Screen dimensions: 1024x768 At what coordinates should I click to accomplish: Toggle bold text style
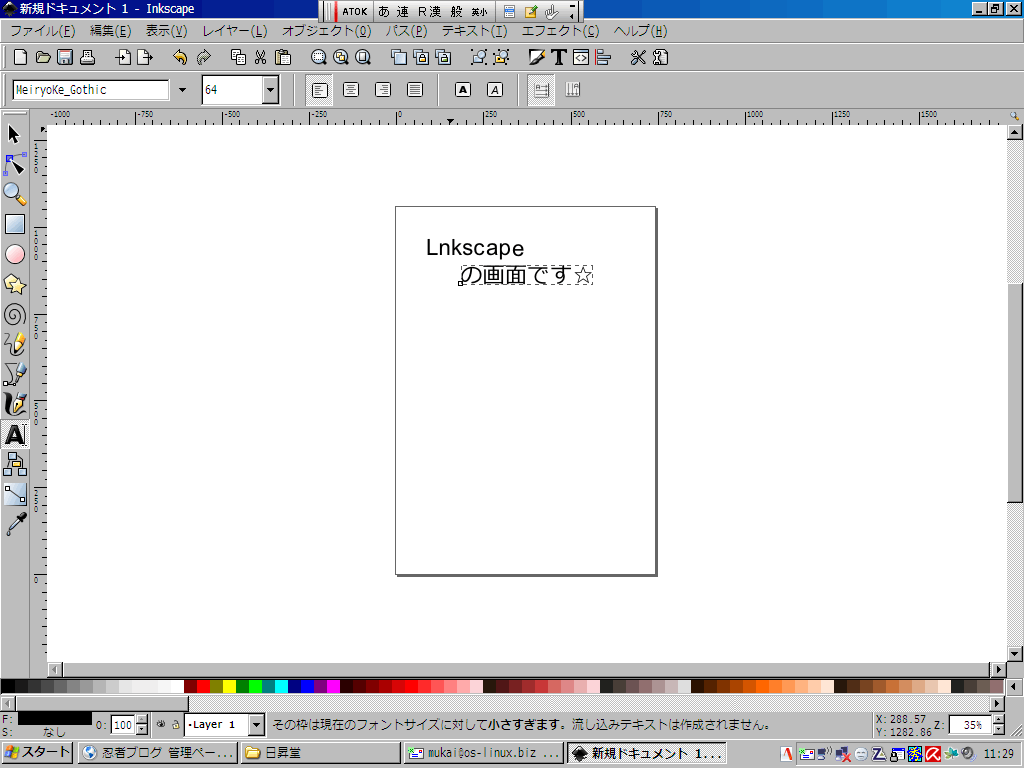coord(462,90)
